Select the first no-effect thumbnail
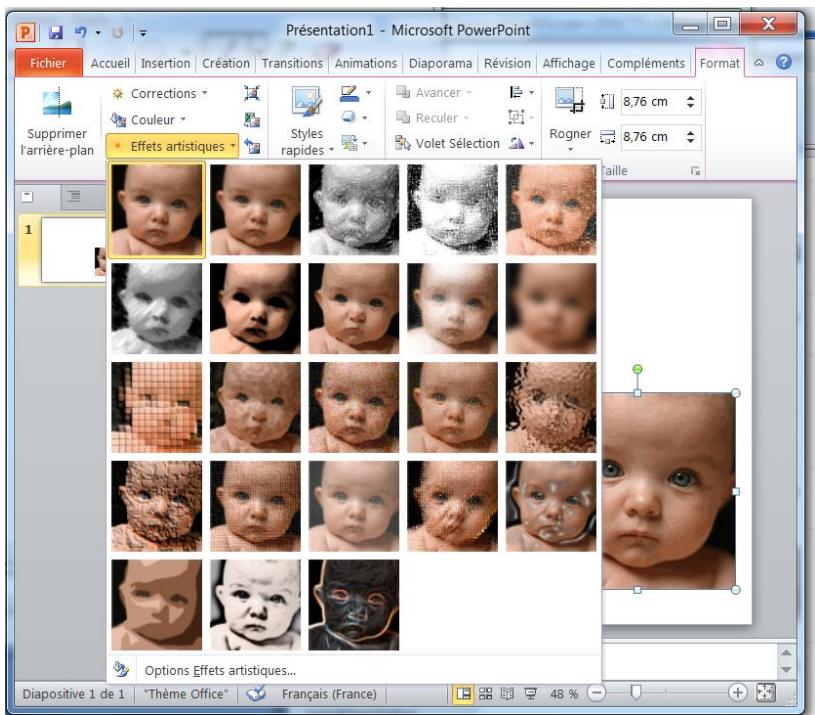Viewport: 815px width, 715px height. [x=156, y=210]
